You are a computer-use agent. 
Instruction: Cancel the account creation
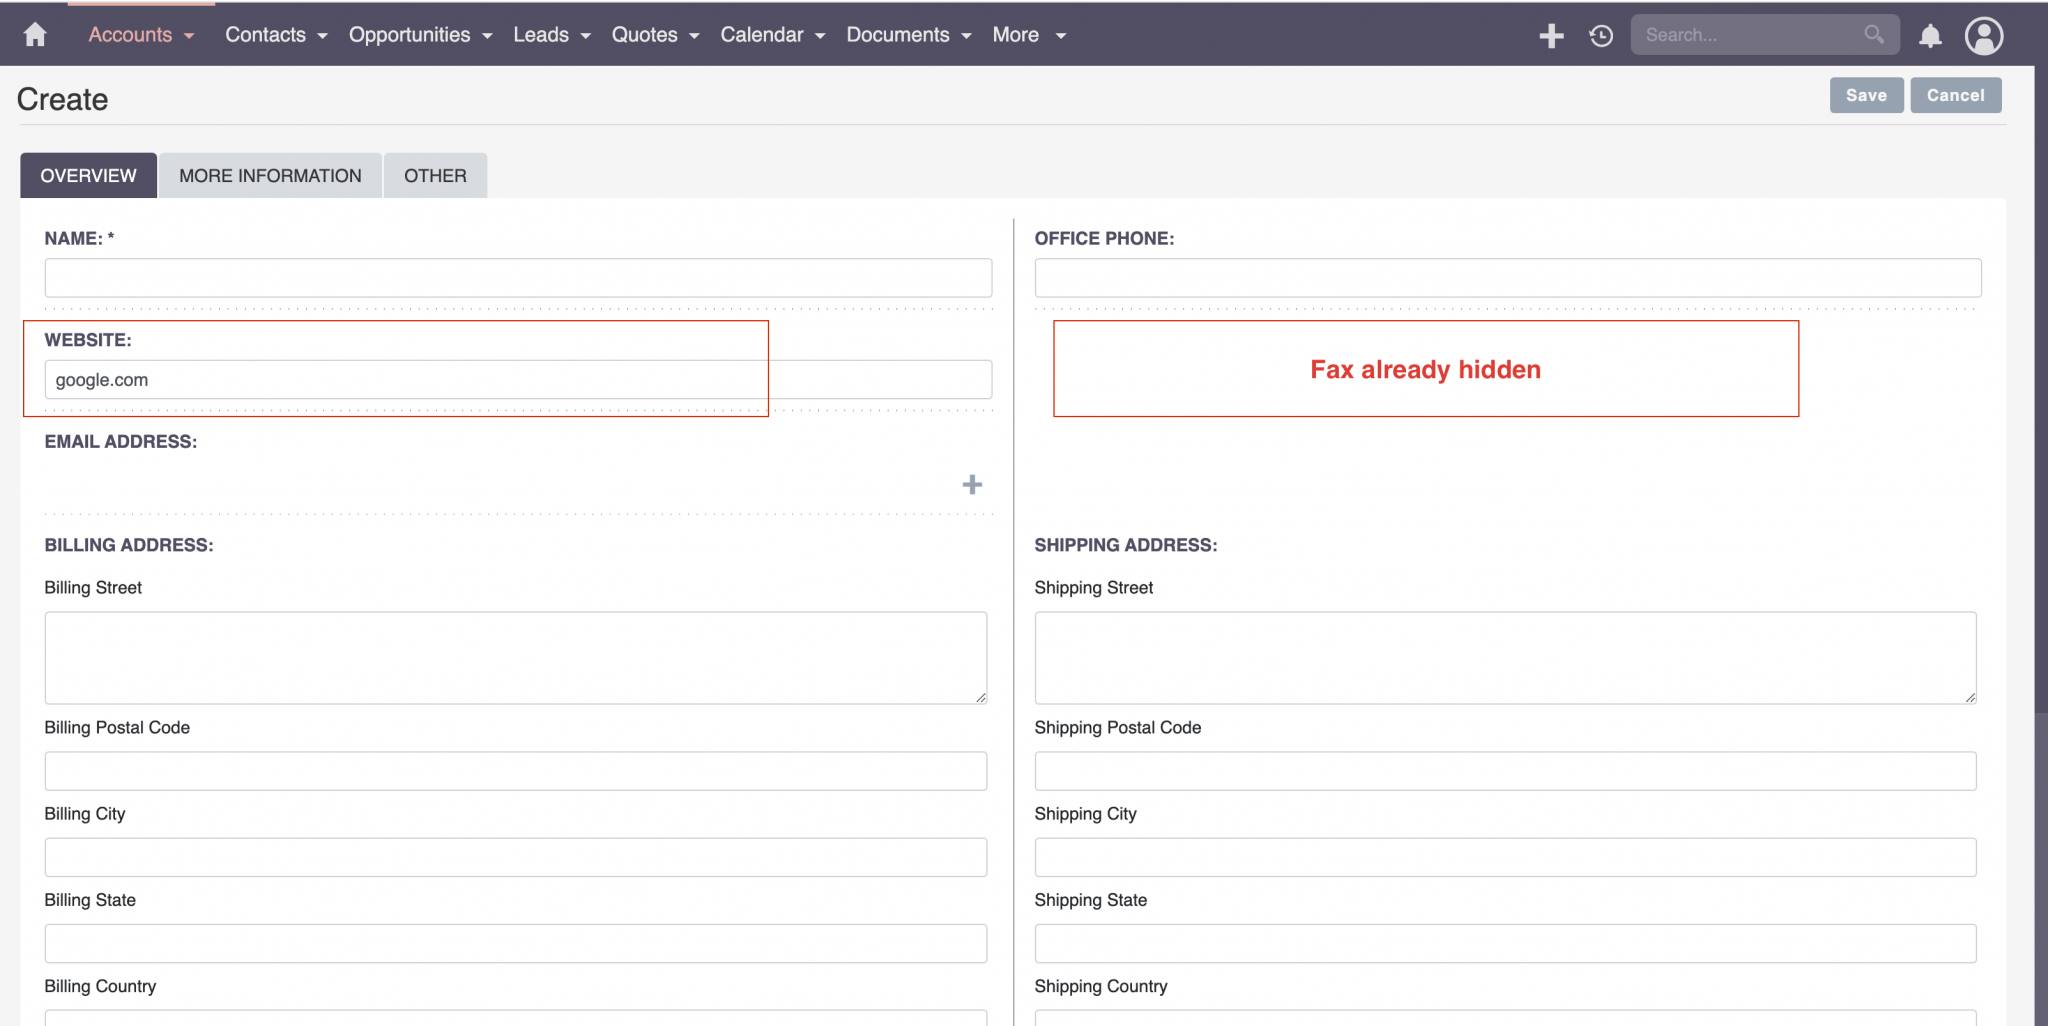click(x=1955, y=95)
